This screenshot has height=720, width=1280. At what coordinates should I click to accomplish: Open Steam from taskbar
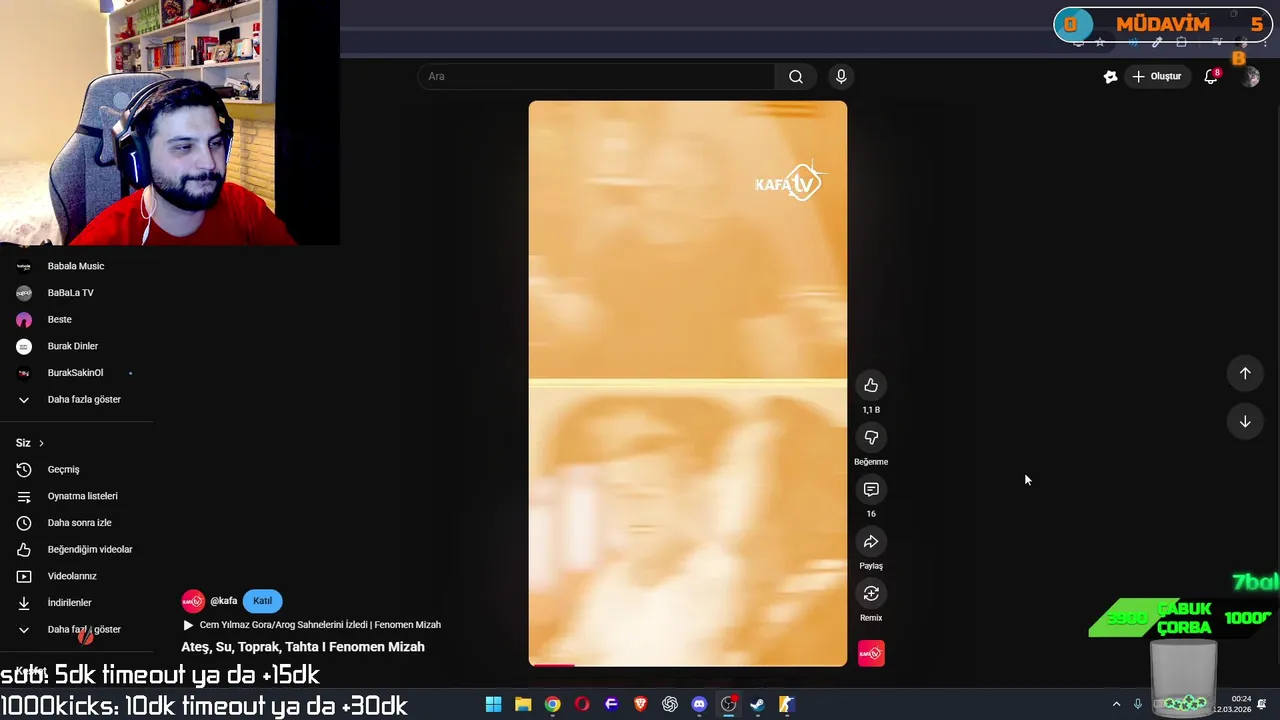(758, 704)
